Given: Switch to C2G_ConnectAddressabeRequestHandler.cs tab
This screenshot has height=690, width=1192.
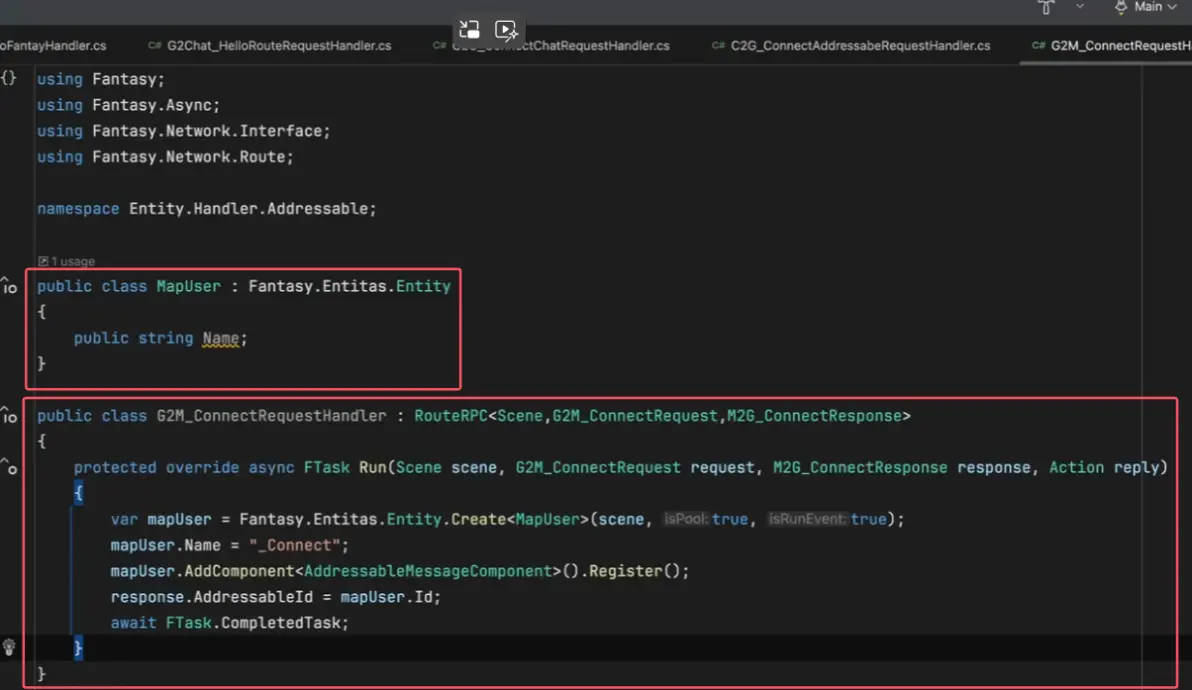Looking at the screenshot, I should pos(851,46).
